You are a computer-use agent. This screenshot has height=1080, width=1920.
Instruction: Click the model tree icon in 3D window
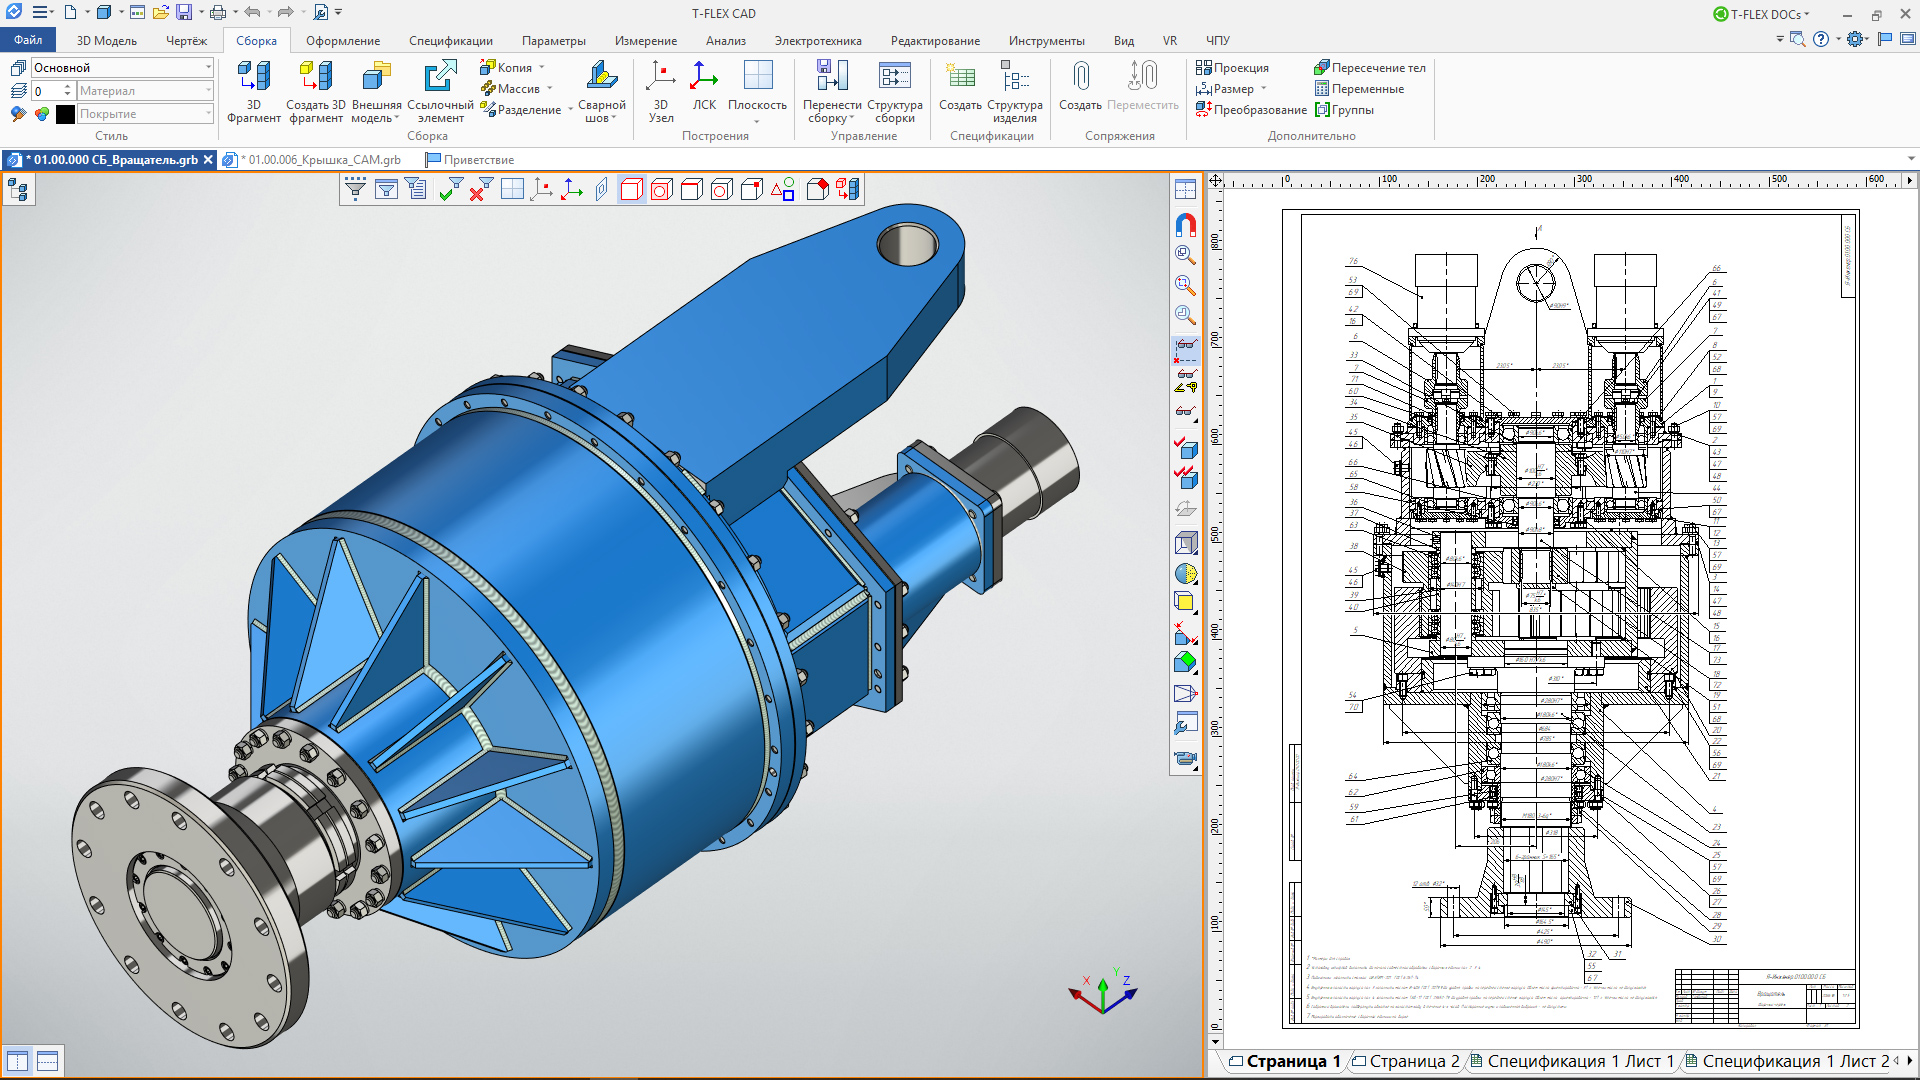pos(18,189)
